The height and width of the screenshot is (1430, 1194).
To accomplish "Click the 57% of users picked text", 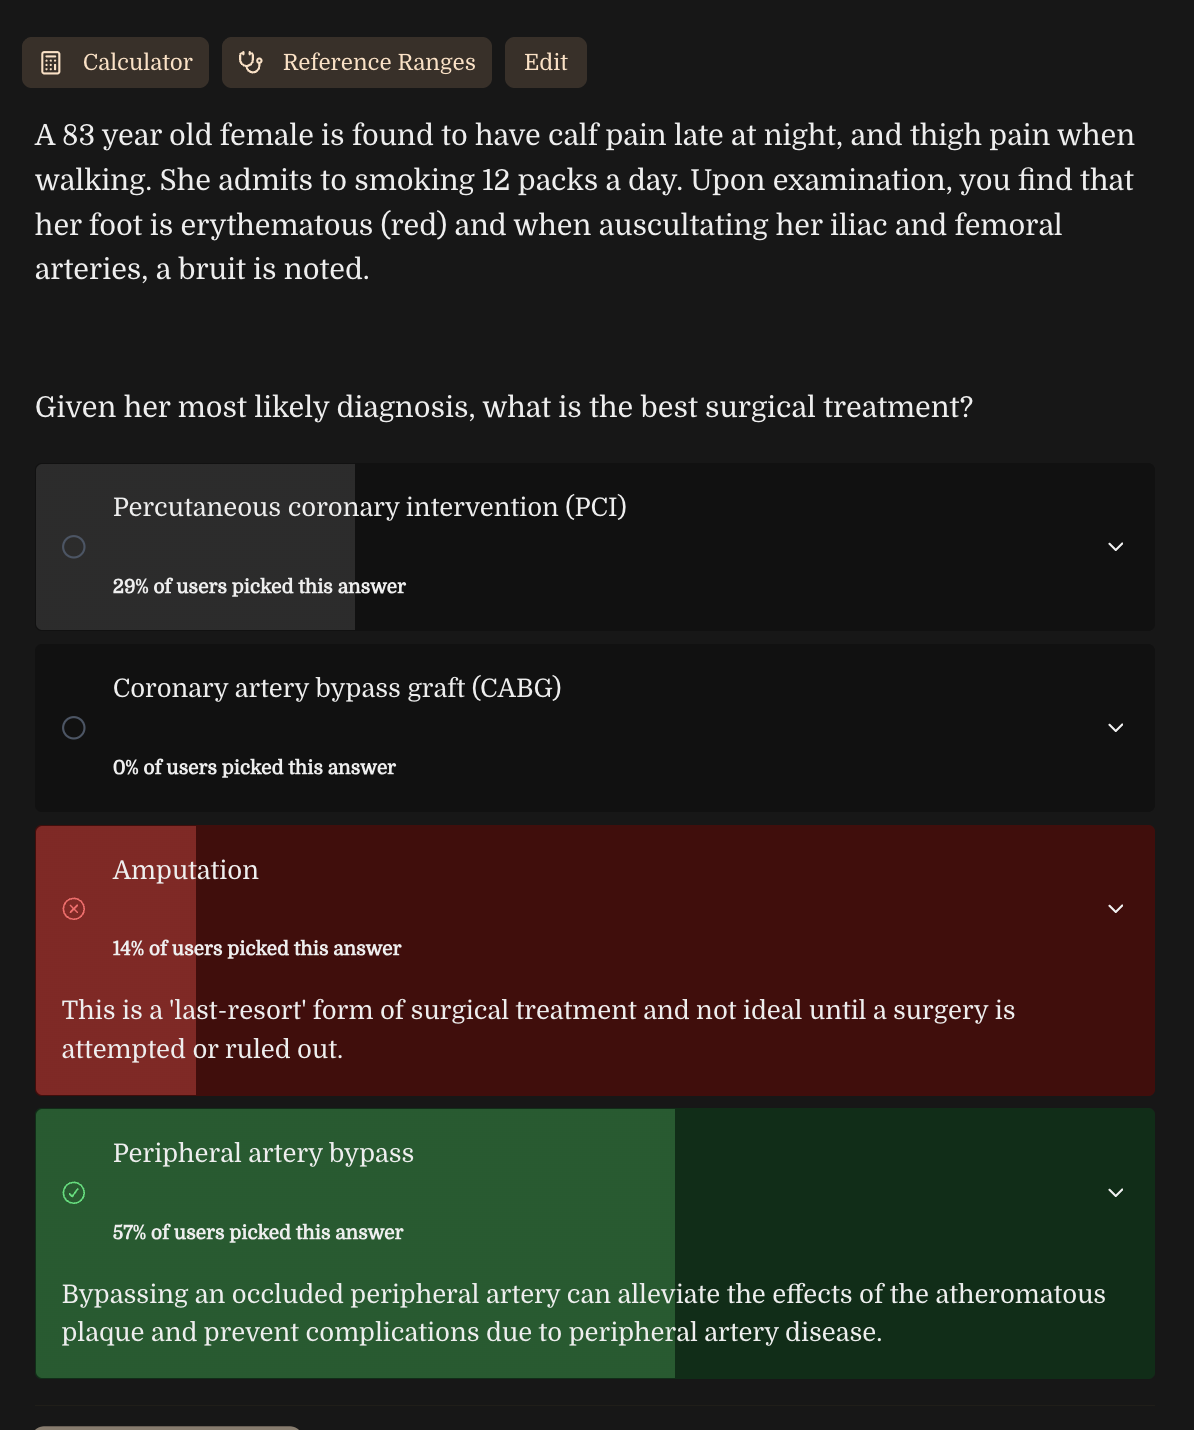I will 258,1232.
